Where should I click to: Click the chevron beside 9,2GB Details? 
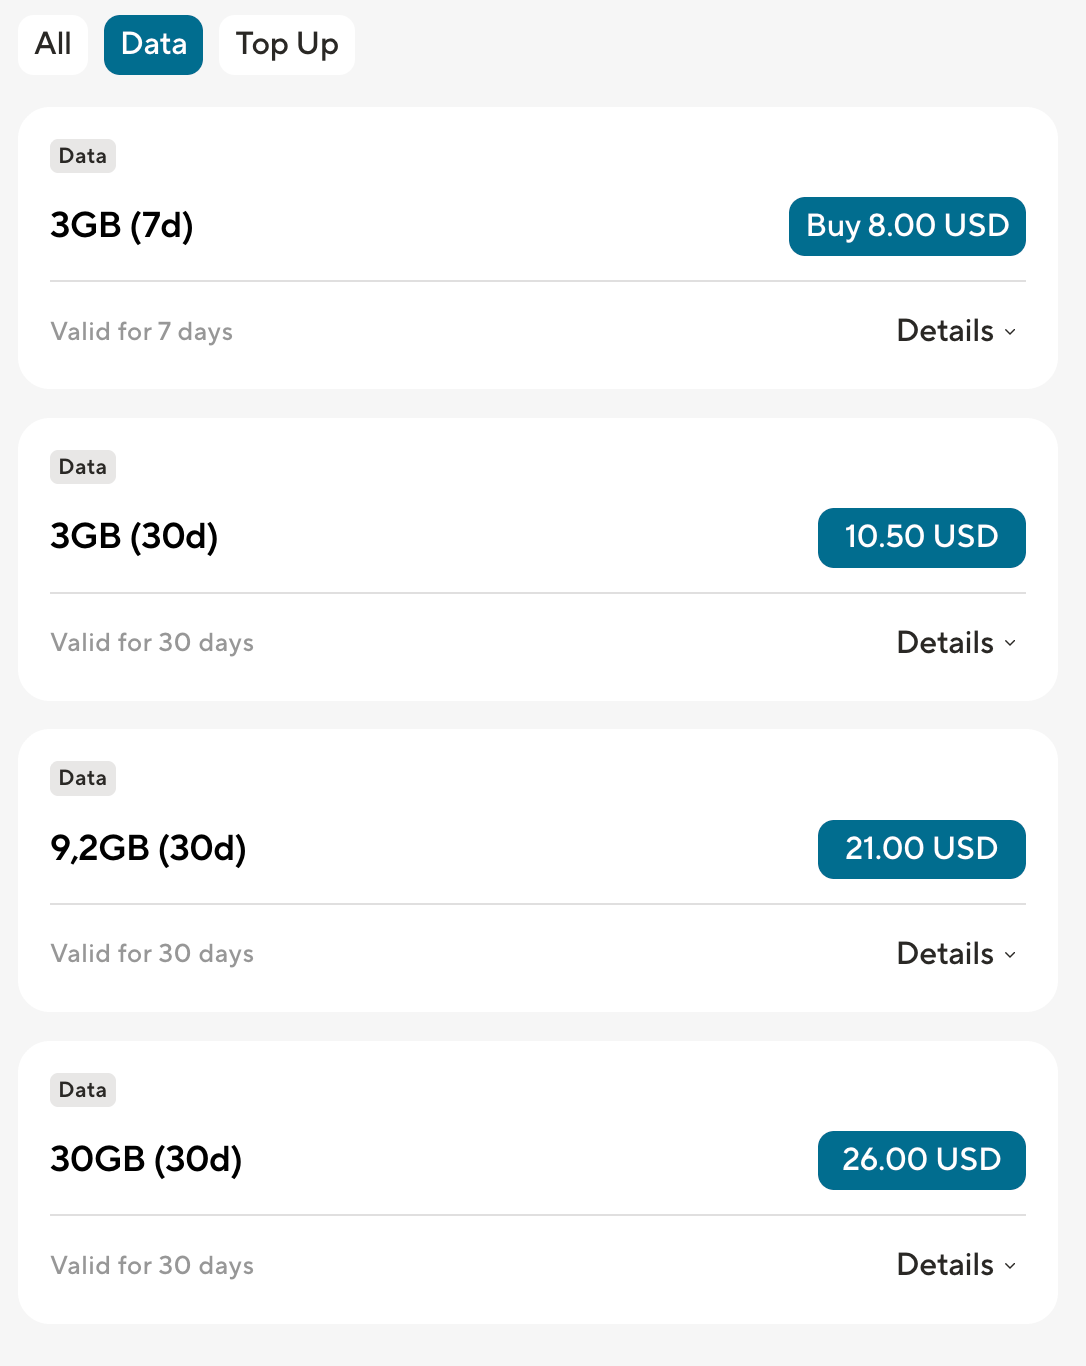tap(1010, 955)
